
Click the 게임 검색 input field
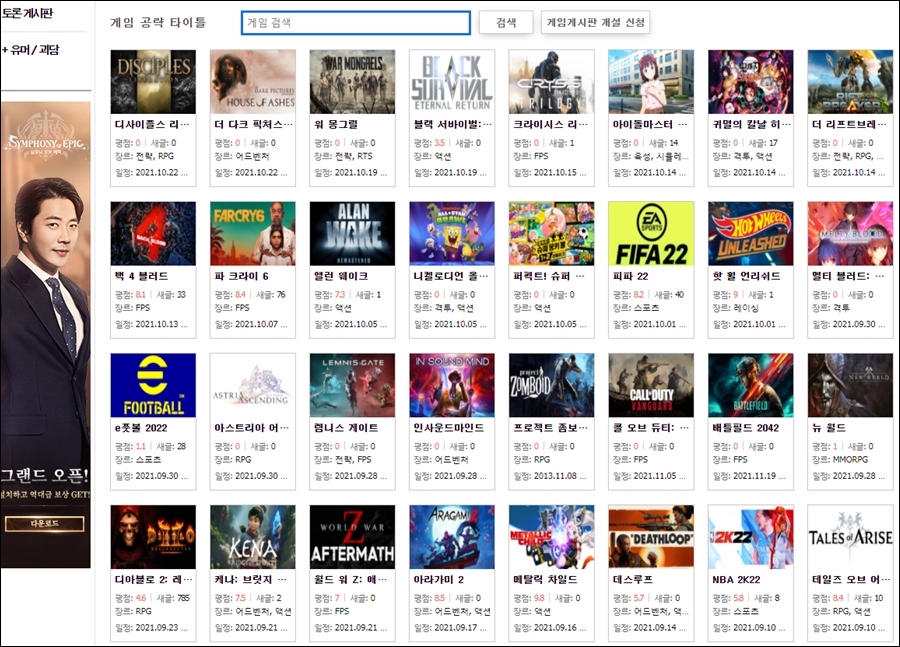tap(356, 23)
